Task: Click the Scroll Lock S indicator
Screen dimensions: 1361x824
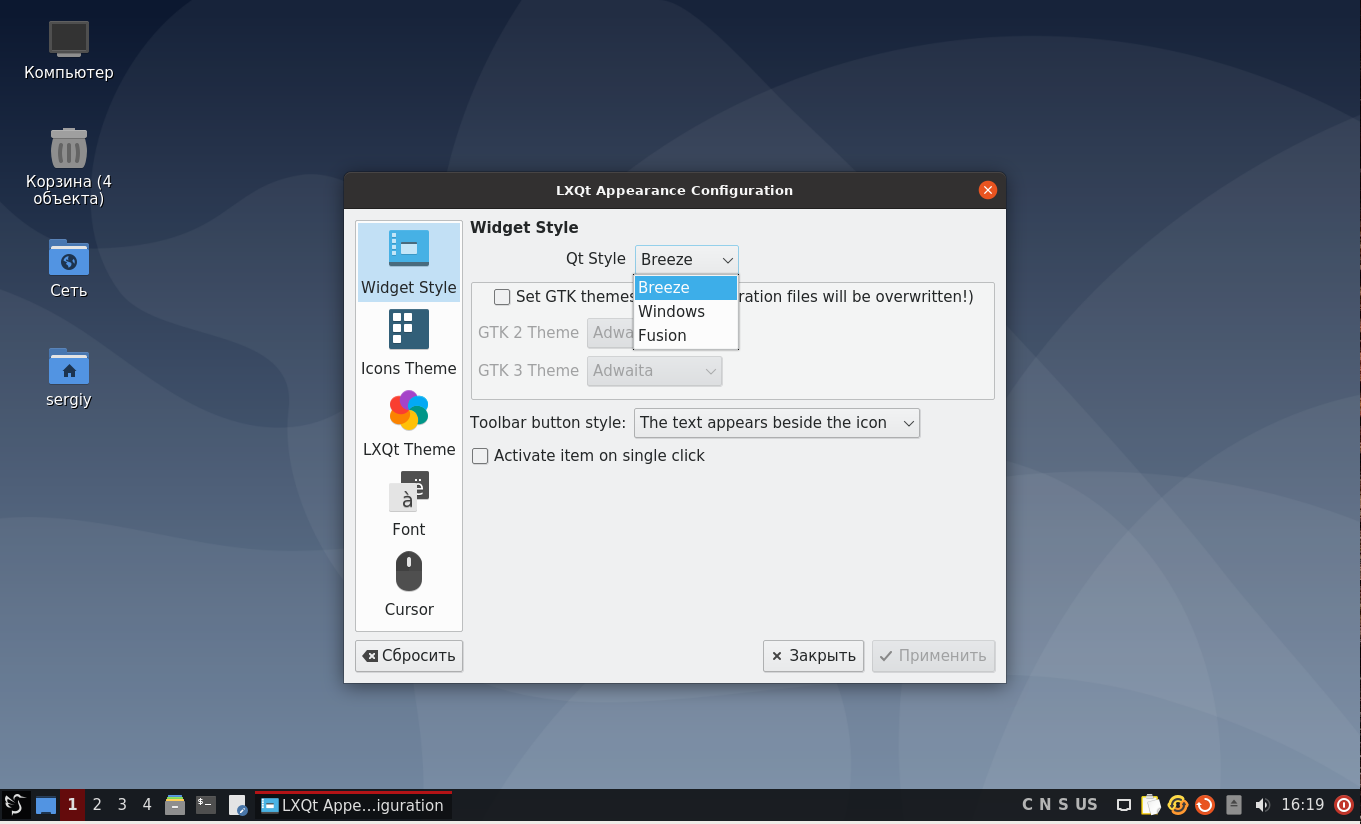Action: [1063, 805]
